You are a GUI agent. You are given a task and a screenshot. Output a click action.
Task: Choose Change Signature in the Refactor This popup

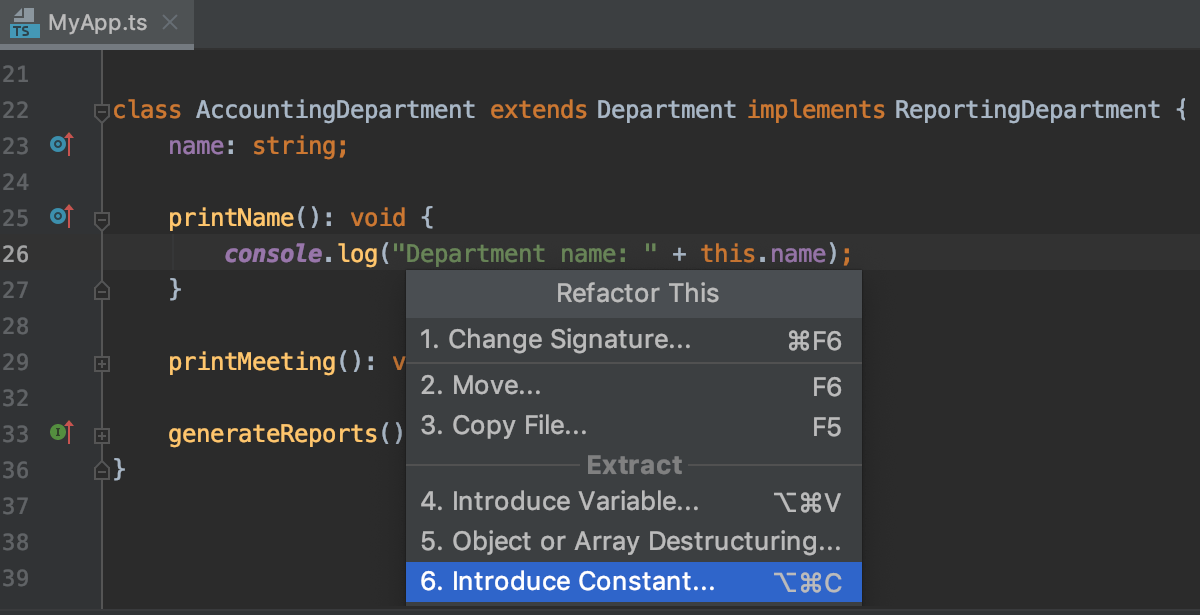point(634,340)
